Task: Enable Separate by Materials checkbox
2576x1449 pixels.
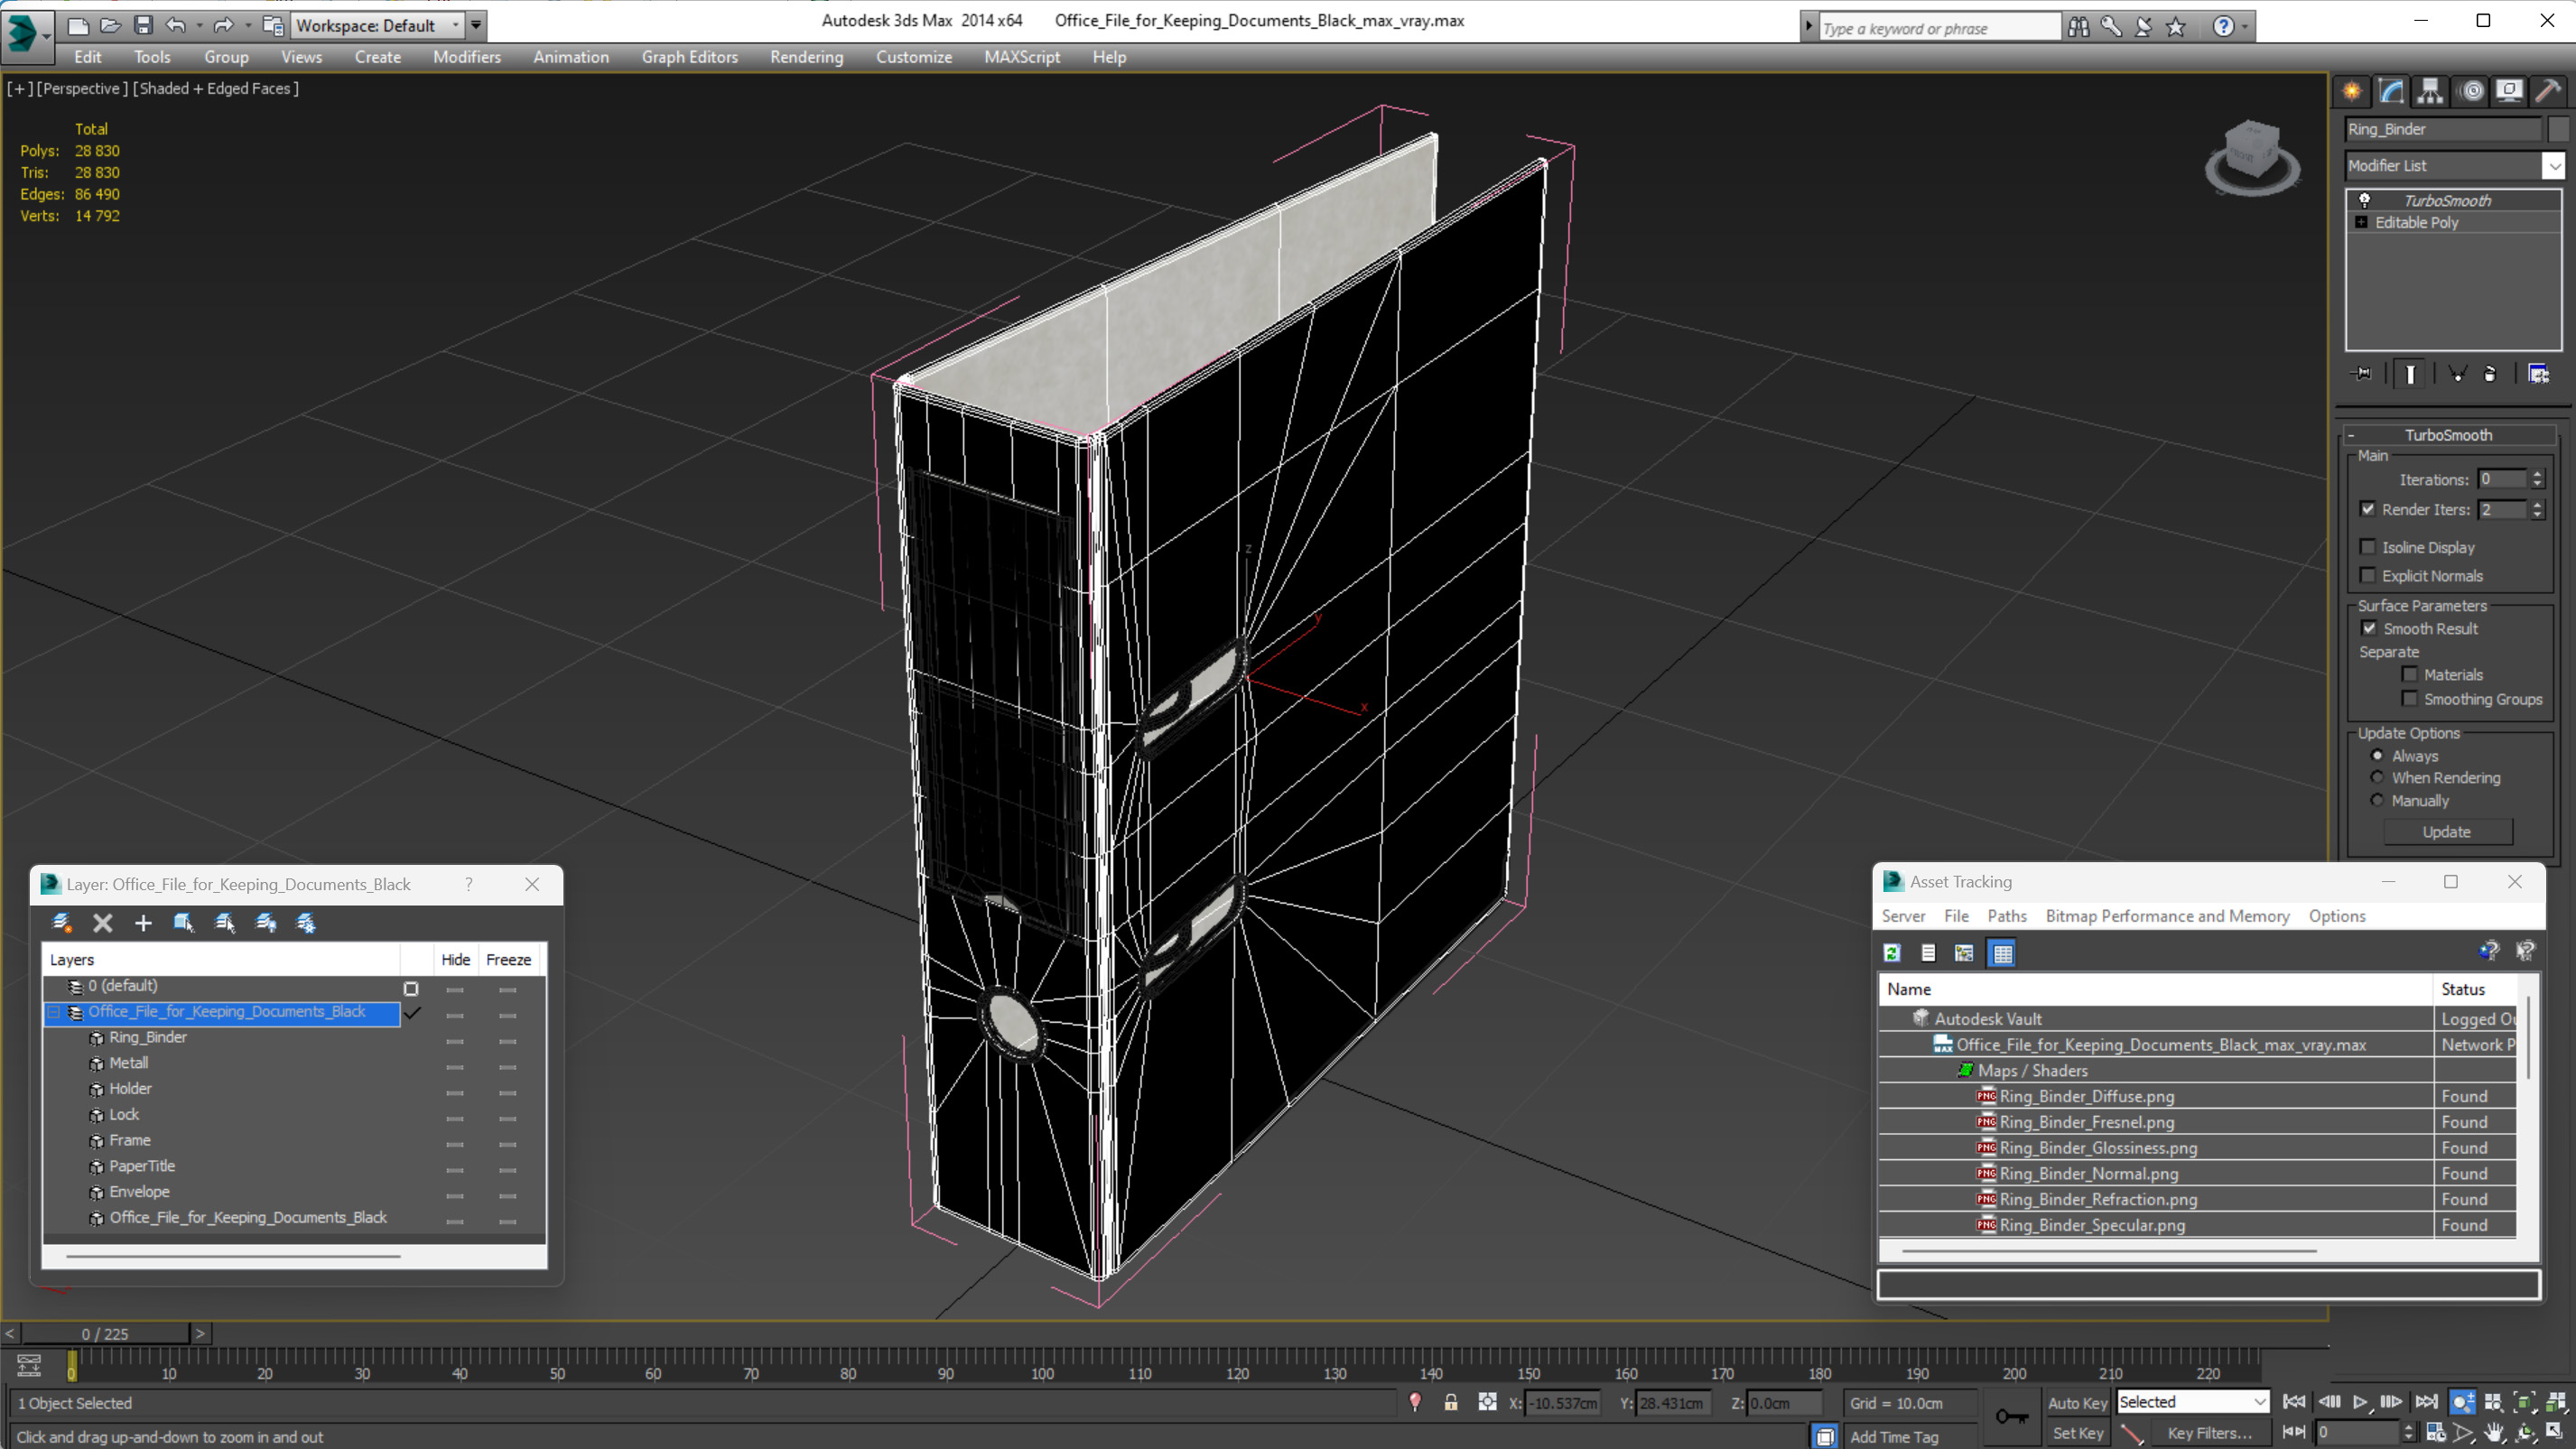Action: pos(2410,674)
